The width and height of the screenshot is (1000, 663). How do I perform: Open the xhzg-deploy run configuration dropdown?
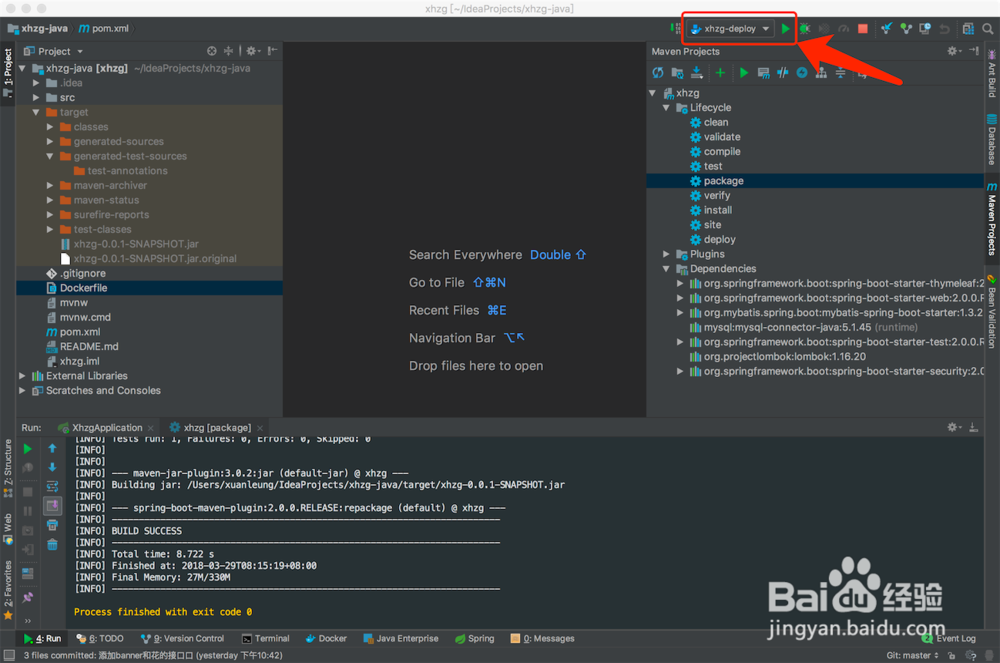[732, 29]
